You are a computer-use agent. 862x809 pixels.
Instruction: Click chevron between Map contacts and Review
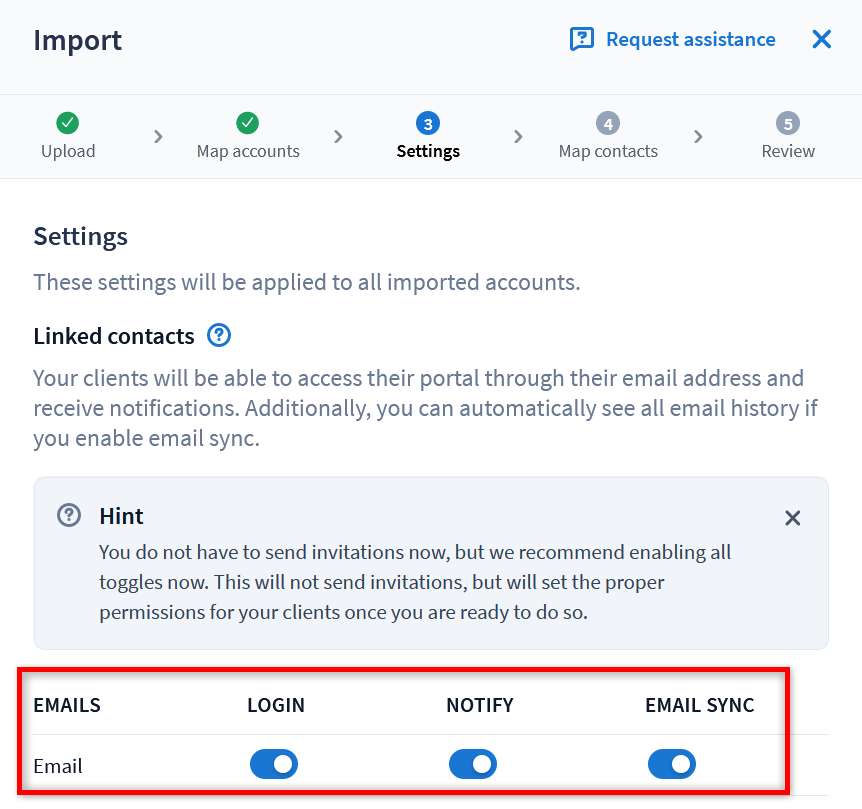[698, 136]
